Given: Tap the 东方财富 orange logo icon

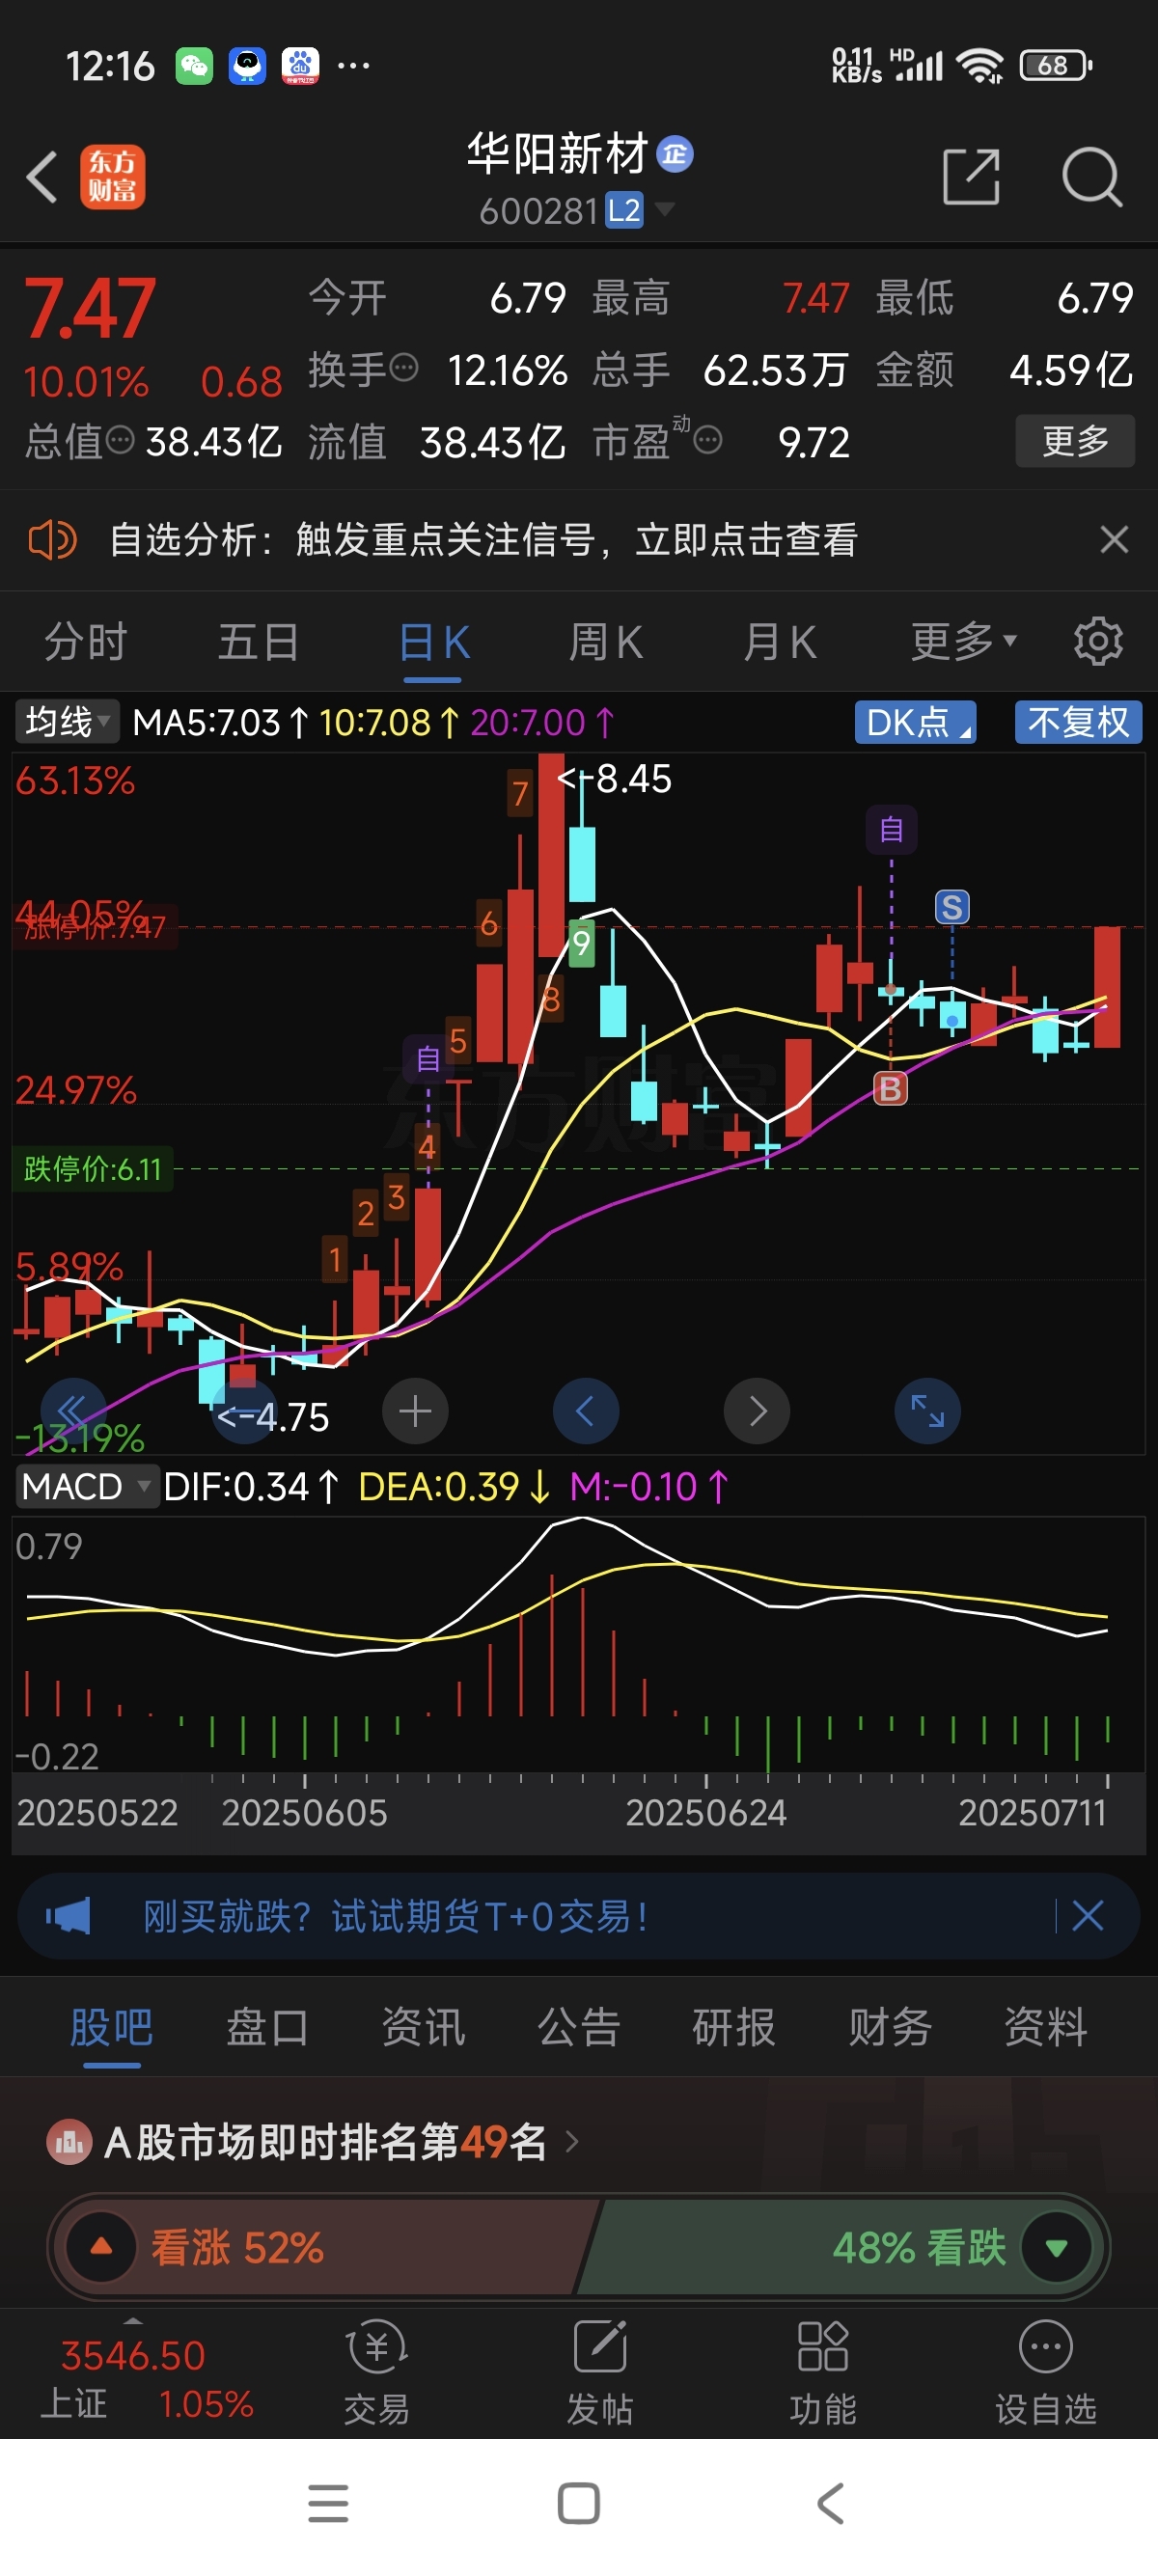Looking at the screenshot, I should (112, 177).
